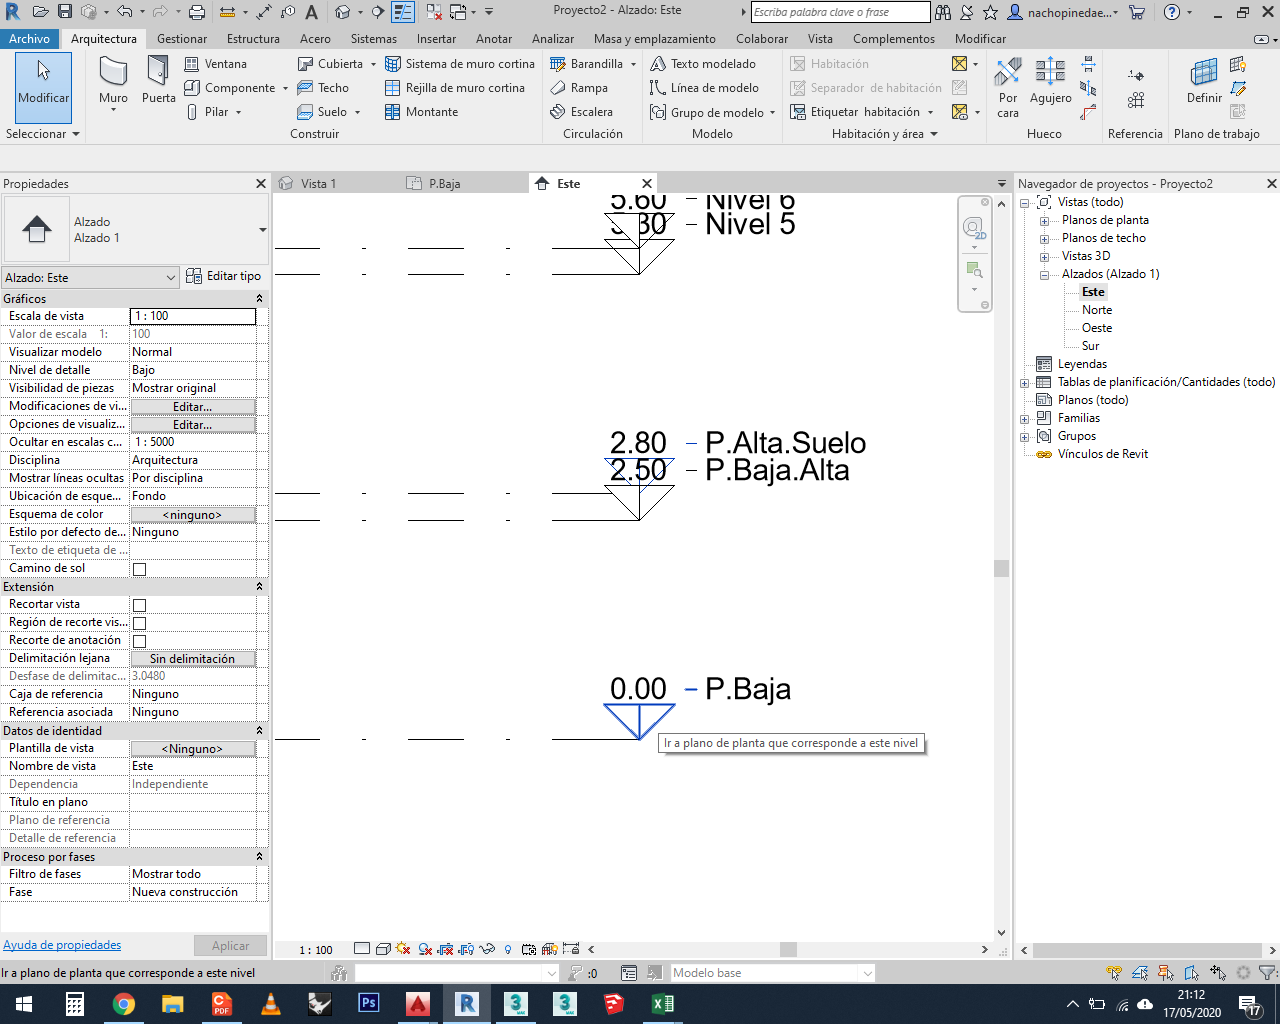The image size is (1280, 1024).
Task: Open the Esquema de color picker
Action: (x=193, y=514)
